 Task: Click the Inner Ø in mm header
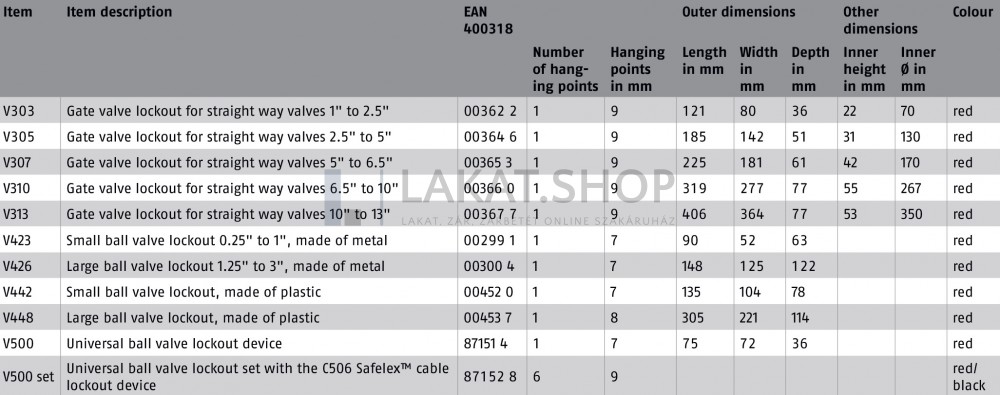(x=918, y=69)
